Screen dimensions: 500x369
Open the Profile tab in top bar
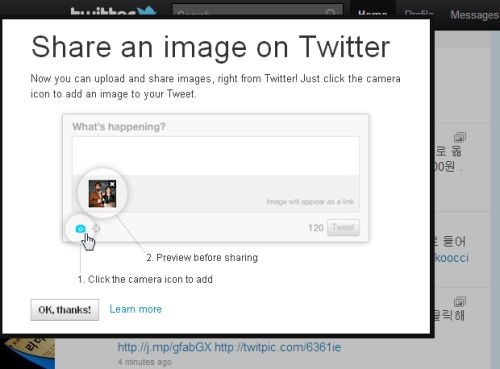click(x=419, y=14)
